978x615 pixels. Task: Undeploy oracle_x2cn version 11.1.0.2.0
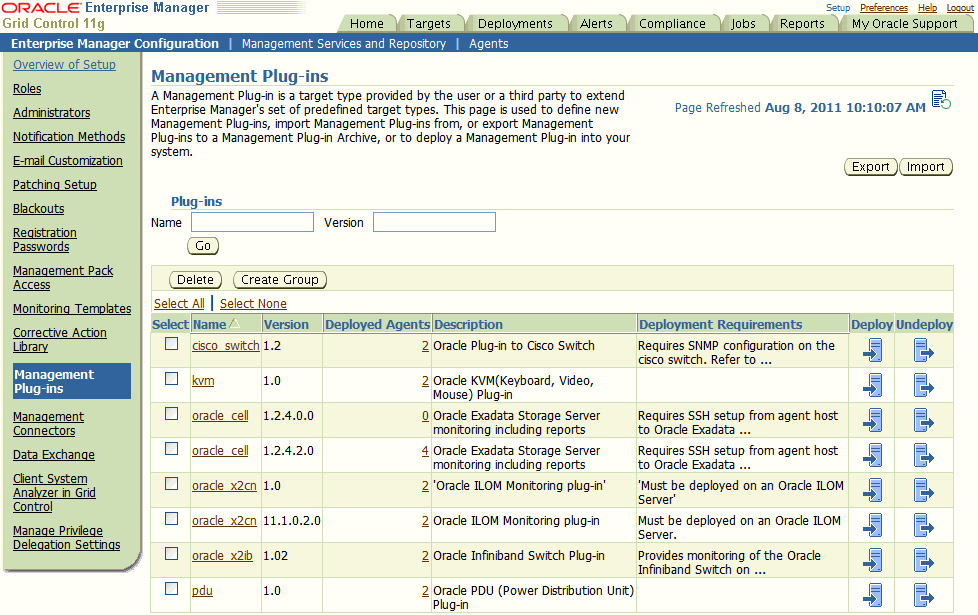pyautogui.click(x=924, y=525)
